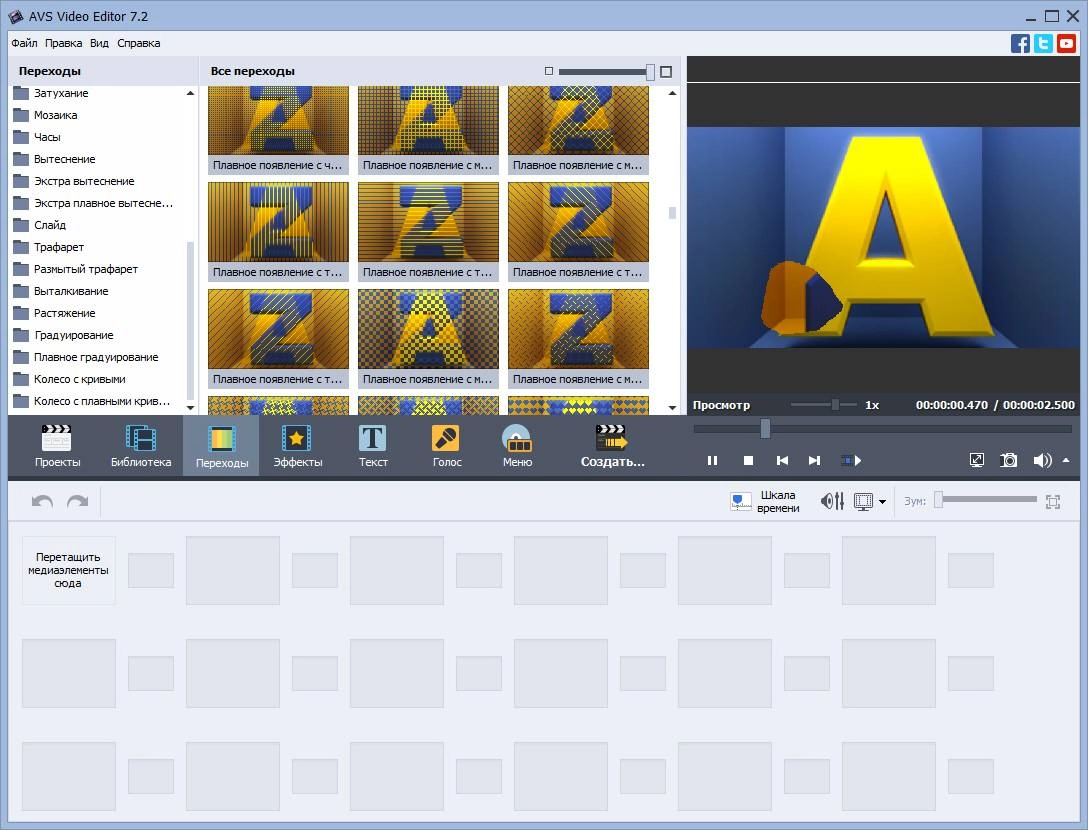
Task: Undo the last action
Action: pos(42,501)
